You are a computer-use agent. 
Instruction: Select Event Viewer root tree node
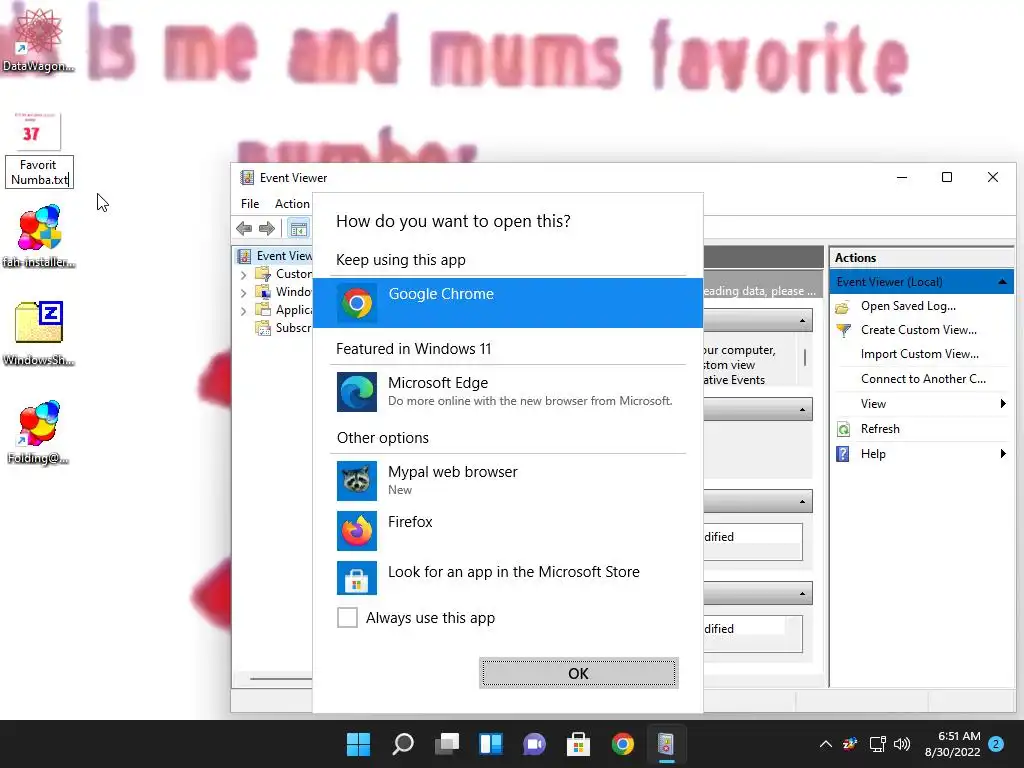(274, 256)
